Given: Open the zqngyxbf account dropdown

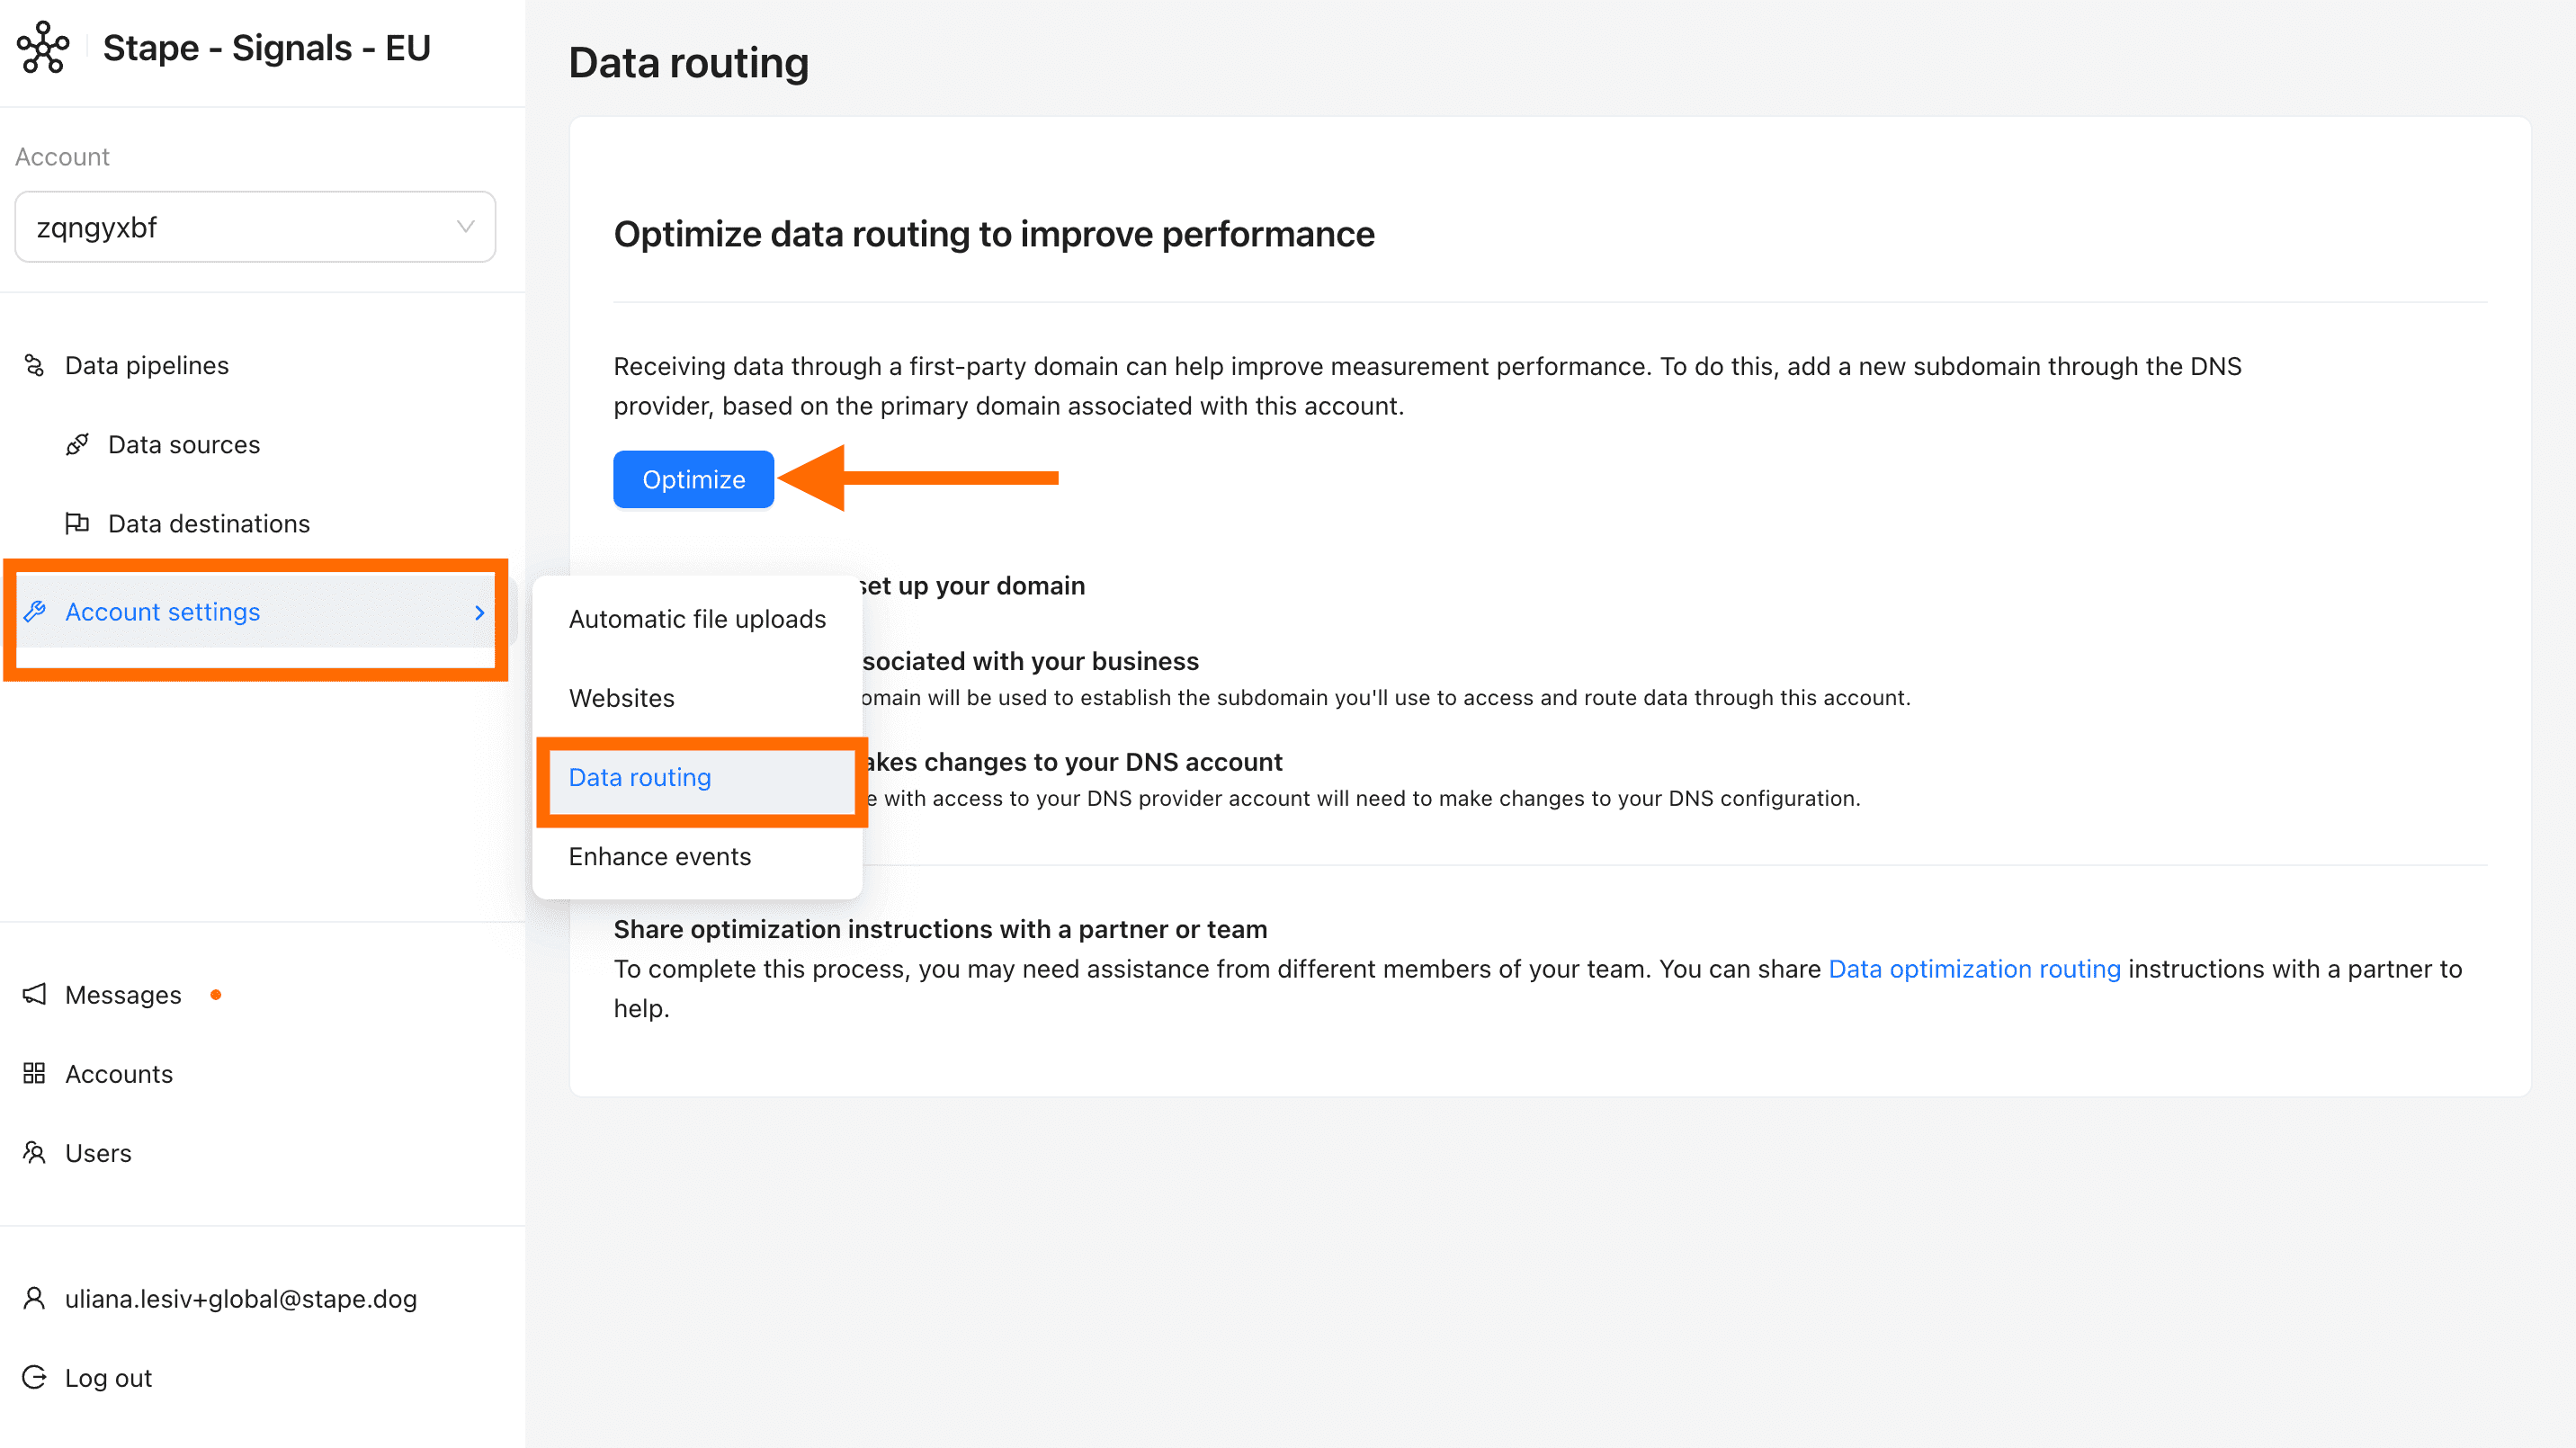Looking at the screenshot, I should (x=255, y=226).
